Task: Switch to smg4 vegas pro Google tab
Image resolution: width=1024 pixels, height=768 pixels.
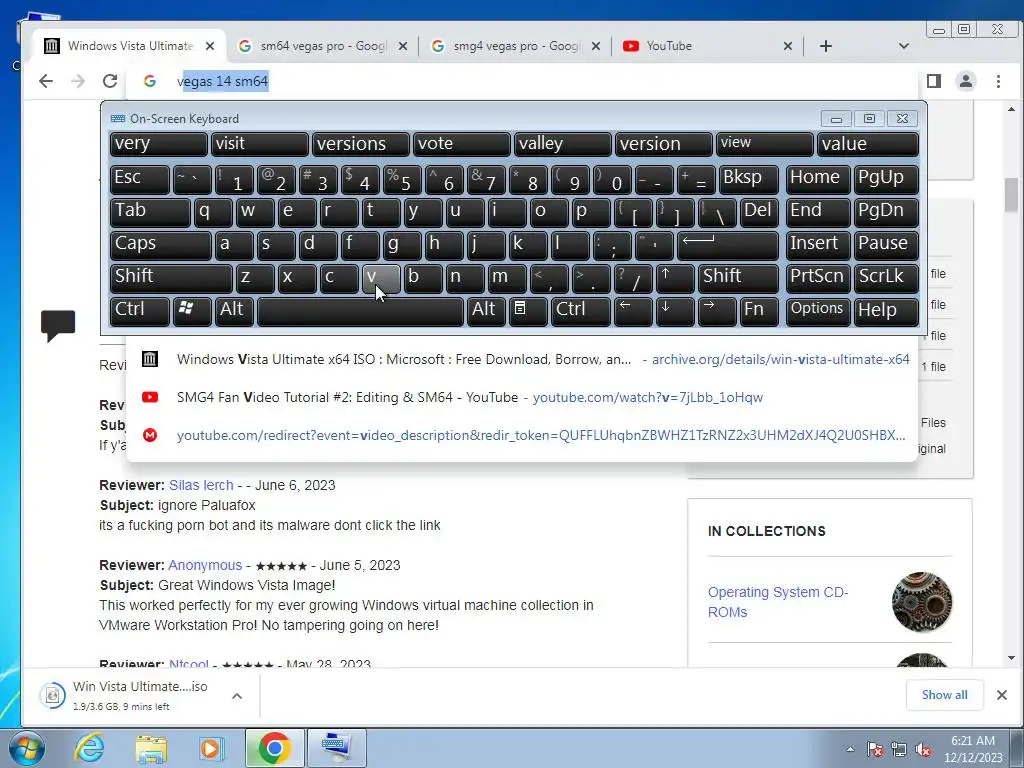Action: point(516,46)
